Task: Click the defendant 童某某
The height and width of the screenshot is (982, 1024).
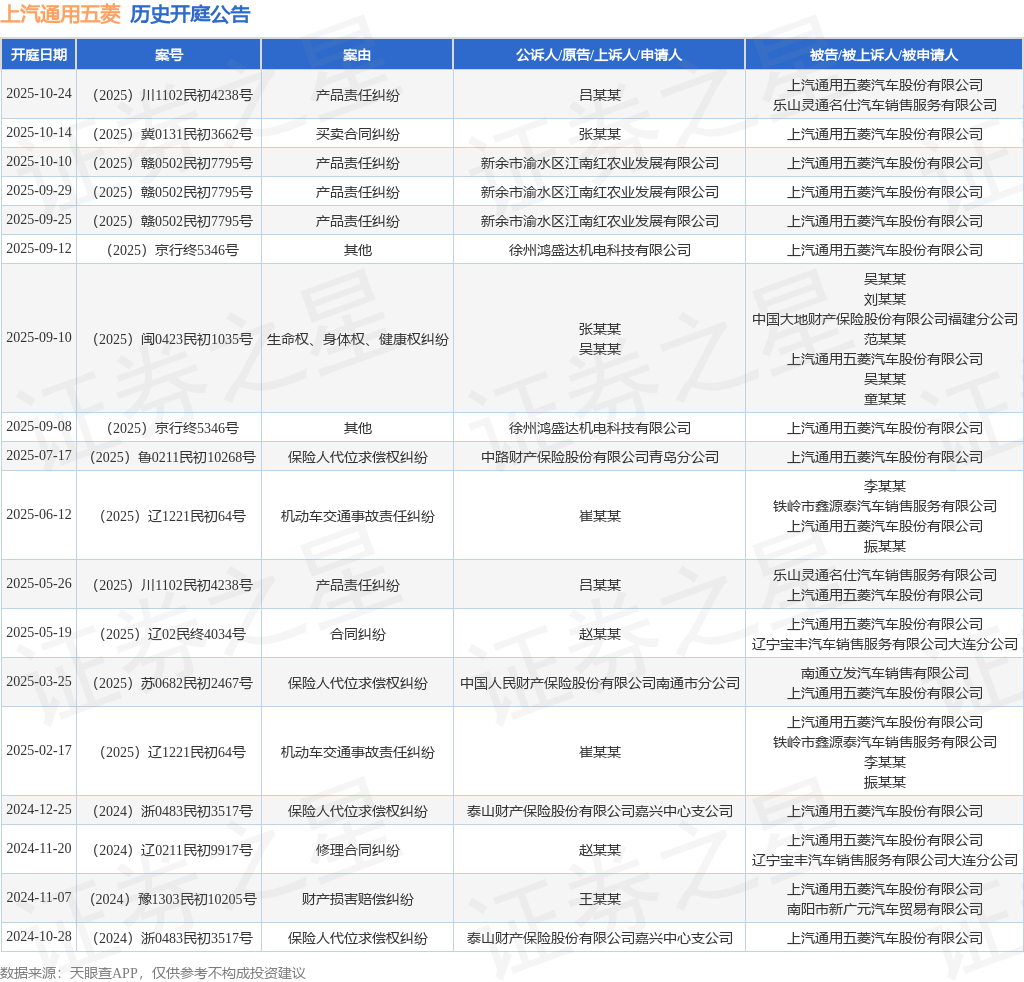Action: point(884,399)
